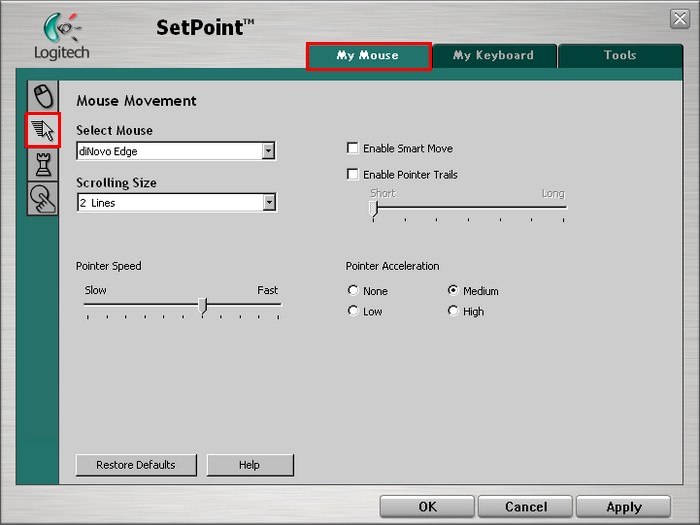Switch to the My Mouse tab

(369, 56)
